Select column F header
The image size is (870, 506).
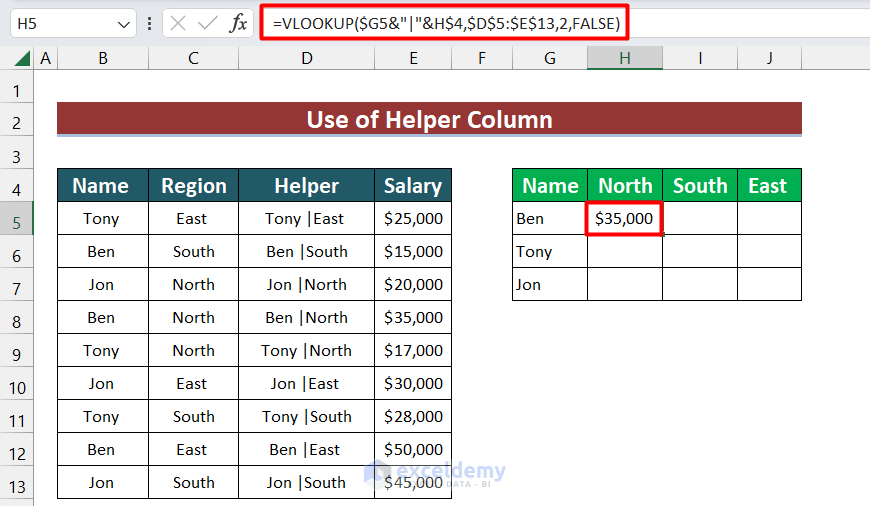click(x=482, y=58)
